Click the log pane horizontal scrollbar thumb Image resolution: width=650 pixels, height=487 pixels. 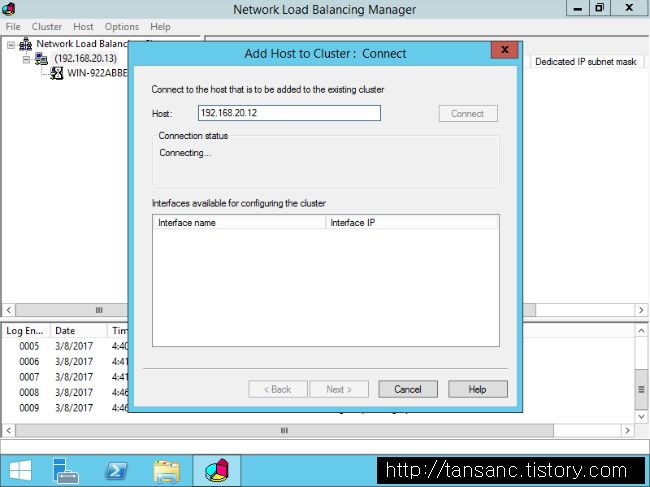[x=284, y=431]
